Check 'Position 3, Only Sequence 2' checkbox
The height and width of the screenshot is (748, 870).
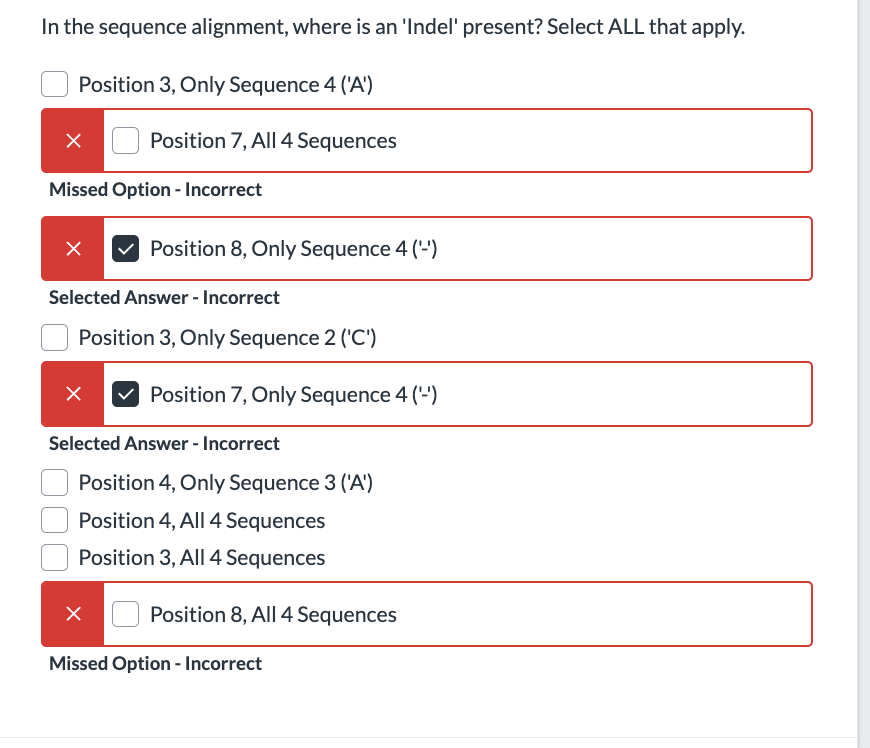54,337
